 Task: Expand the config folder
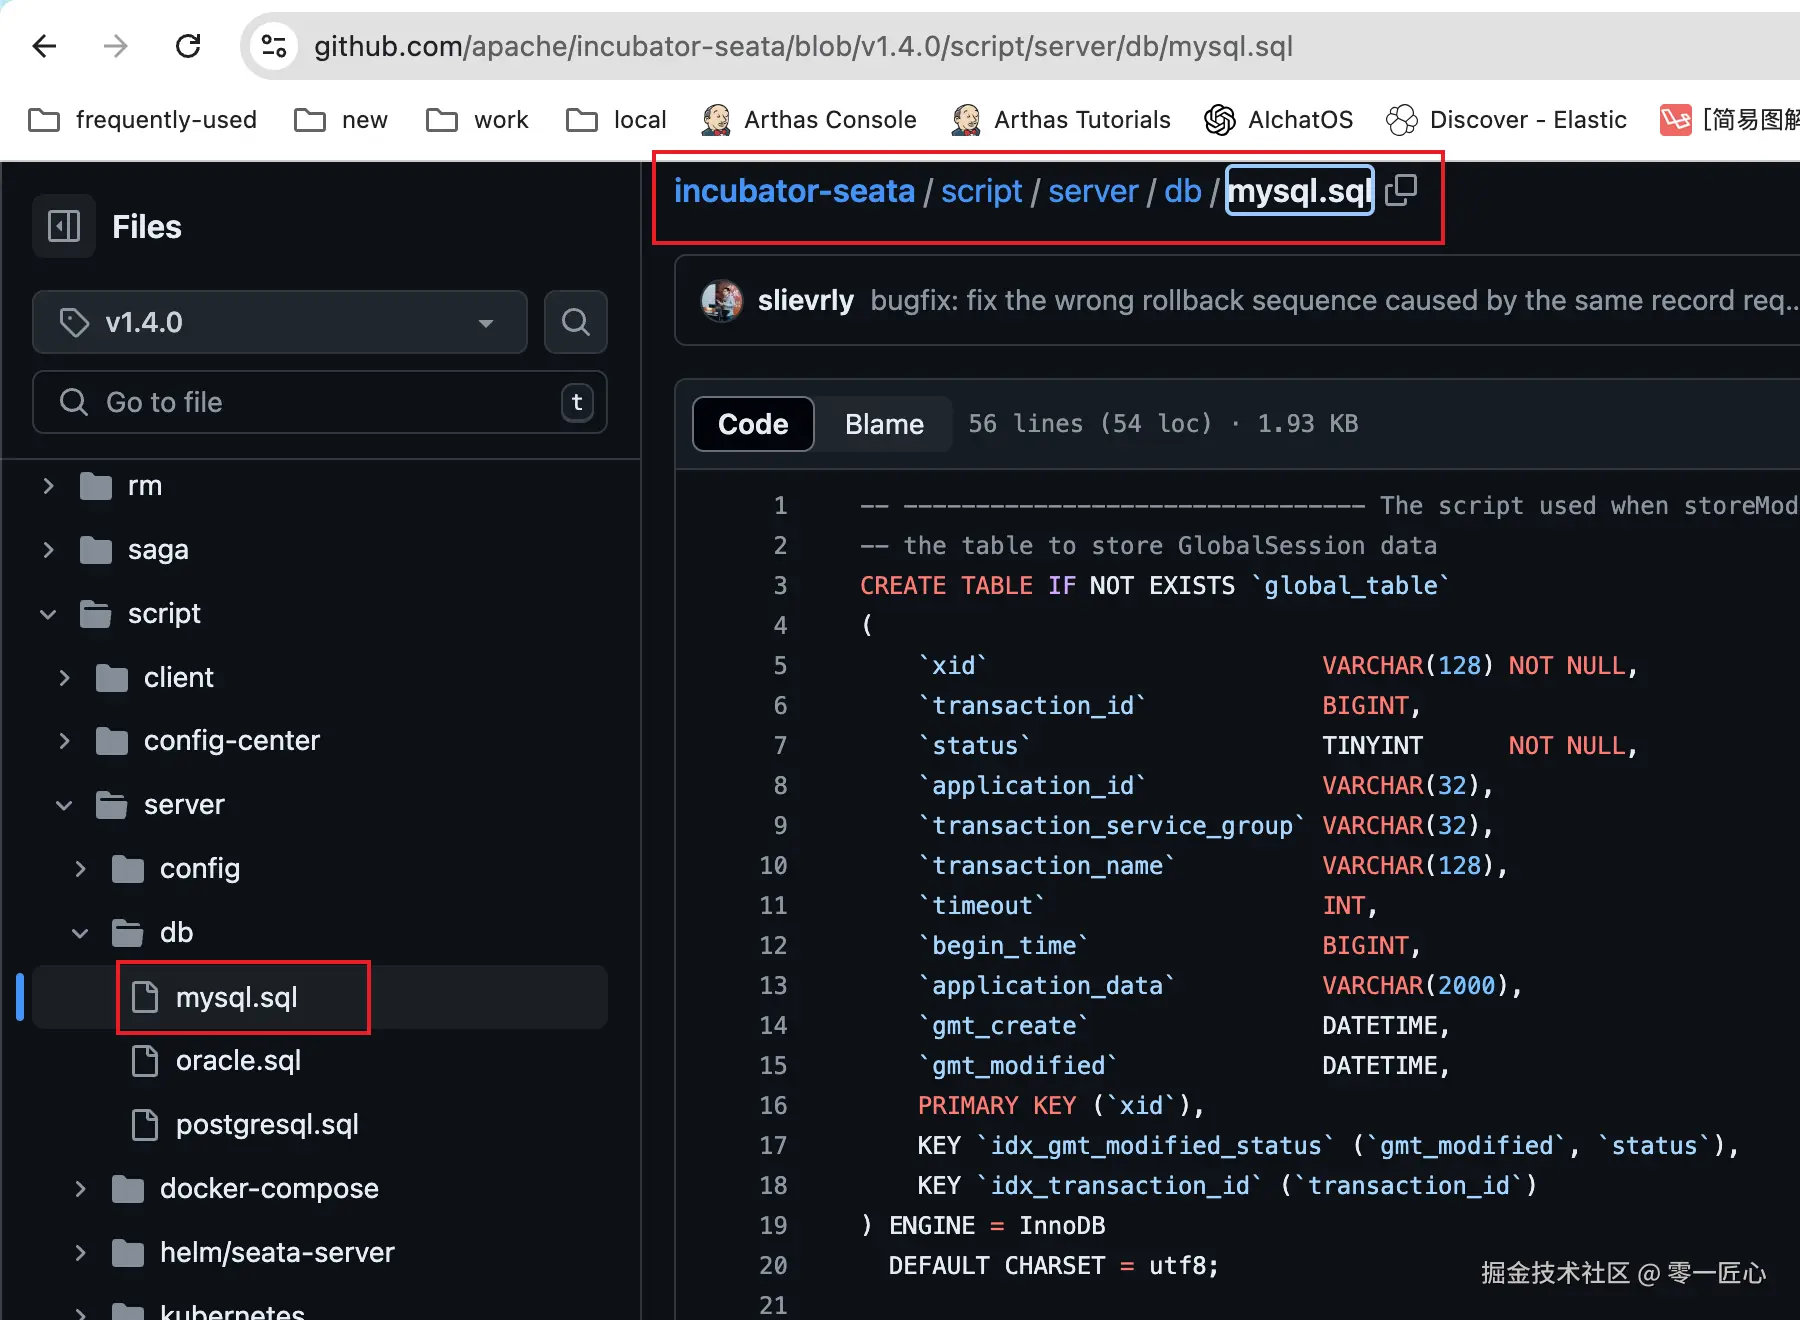click(x=80, y=869)
